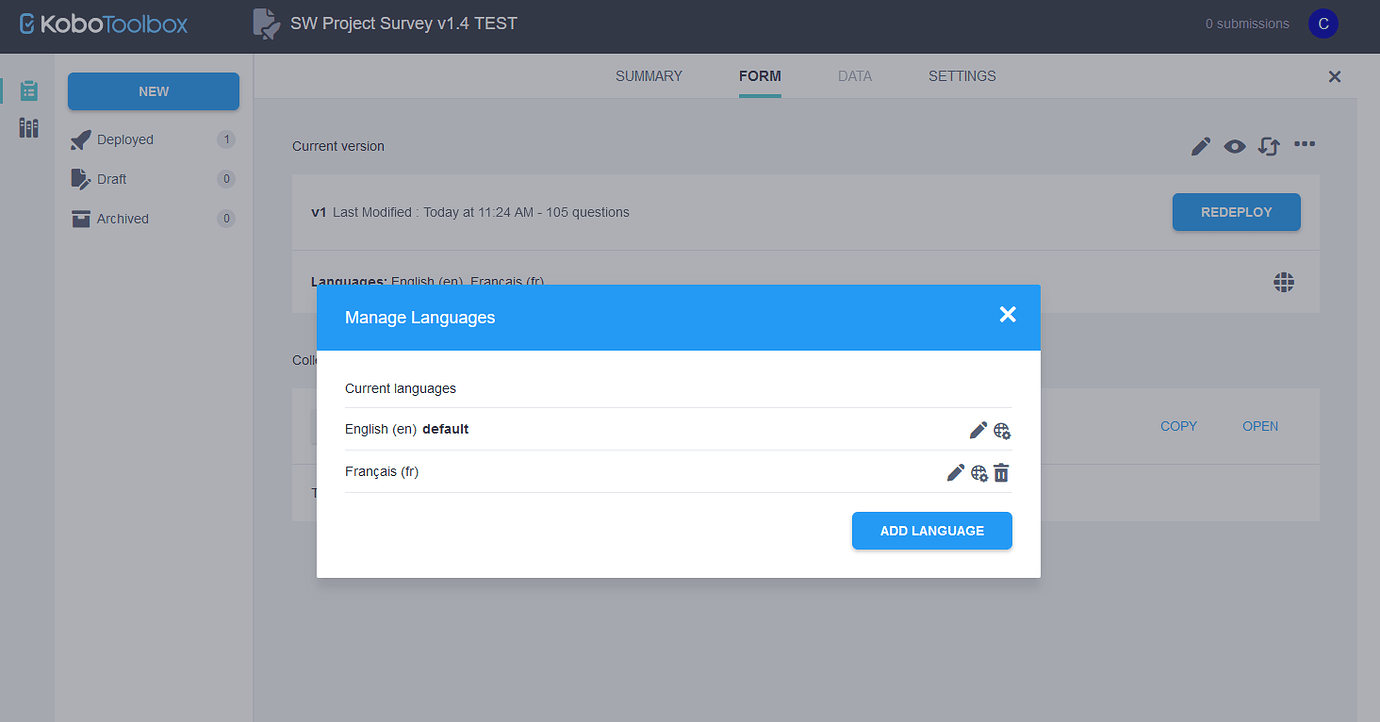The image size is (1380, 722).
Task: Switch to the SUMMARY tab
Action: tap(648, 76)
